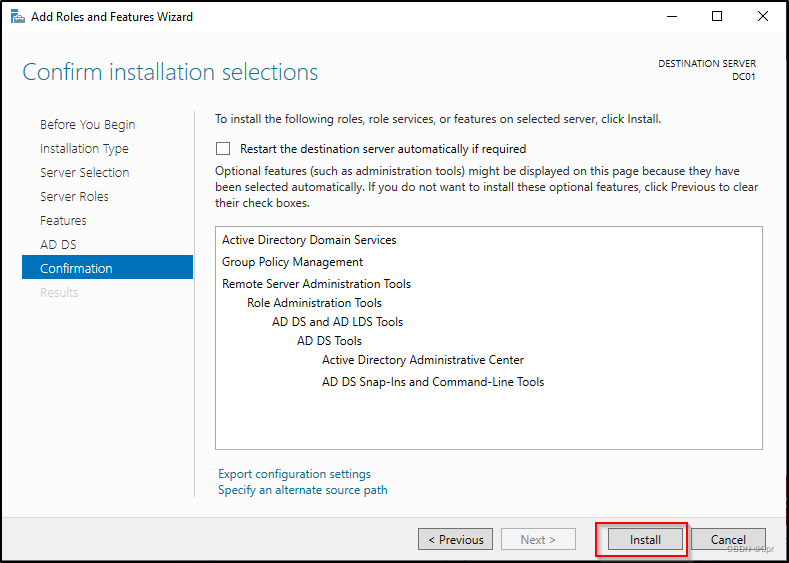Click the Confirm installation selections heading
Screen dimensions: 789x563
[x=170, y=72]
